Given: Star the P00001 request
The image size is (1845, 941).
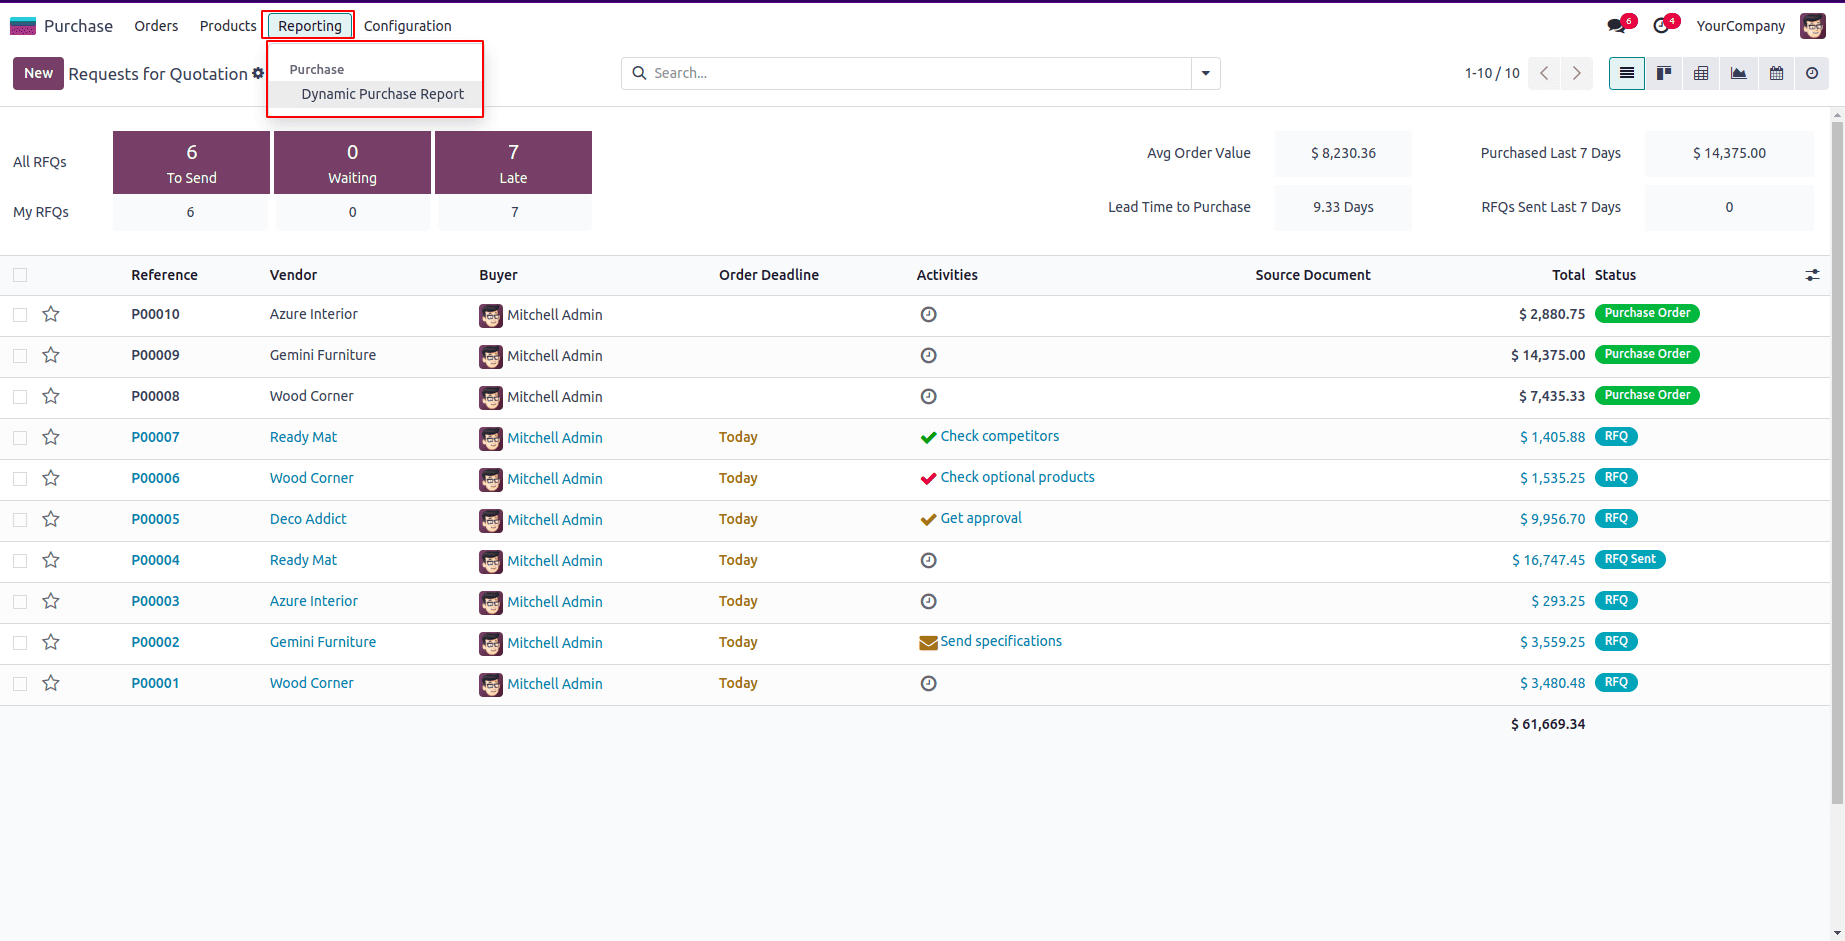Looking at the screenshot, I should tap(51, 683).
